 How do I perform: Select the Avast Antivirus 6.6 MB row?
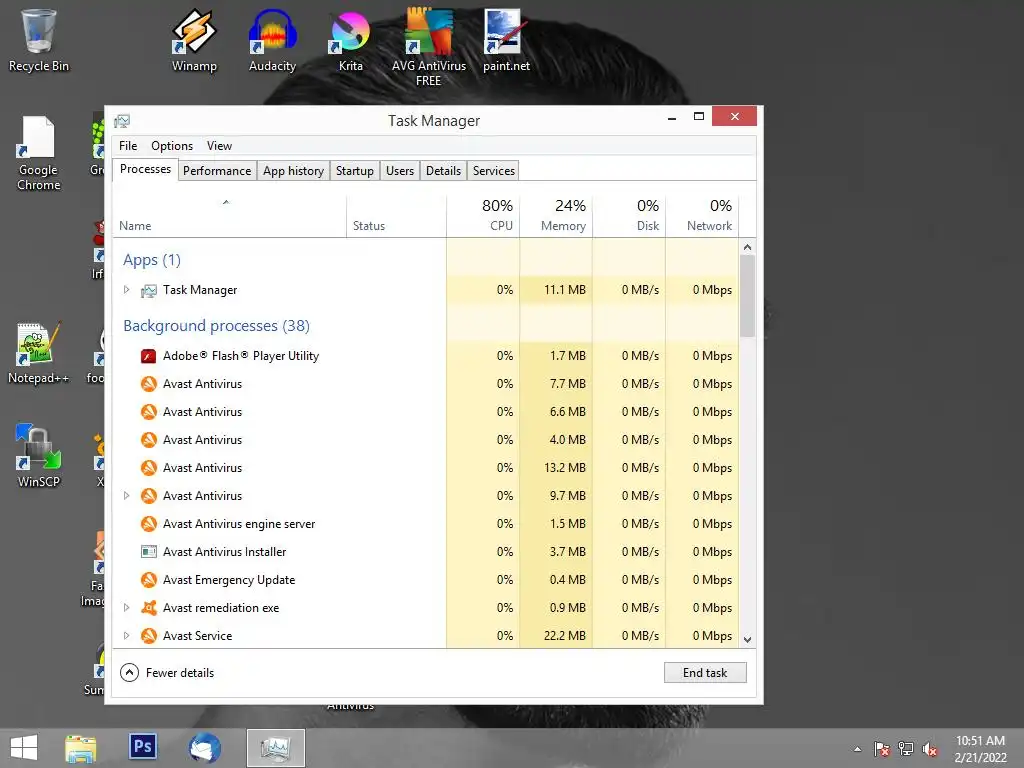tap(426, 412)
